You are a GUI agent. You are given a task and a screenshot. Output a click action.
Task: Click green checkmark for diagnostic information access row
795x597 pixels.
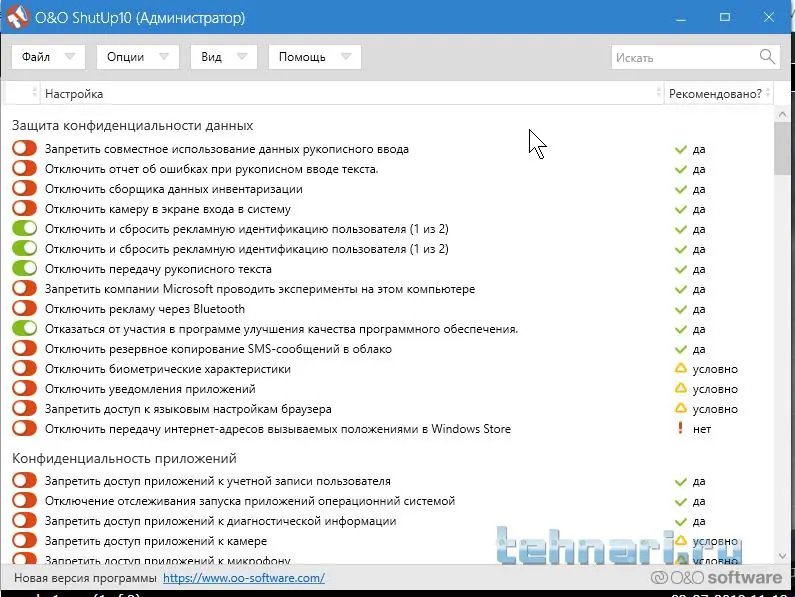(x=680, y=521)
